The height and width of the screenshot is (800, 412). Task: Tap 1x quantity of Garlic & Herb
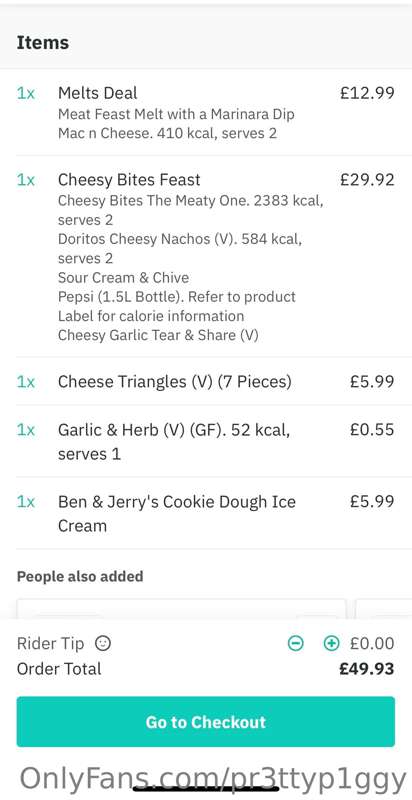[x=25, y=430]
